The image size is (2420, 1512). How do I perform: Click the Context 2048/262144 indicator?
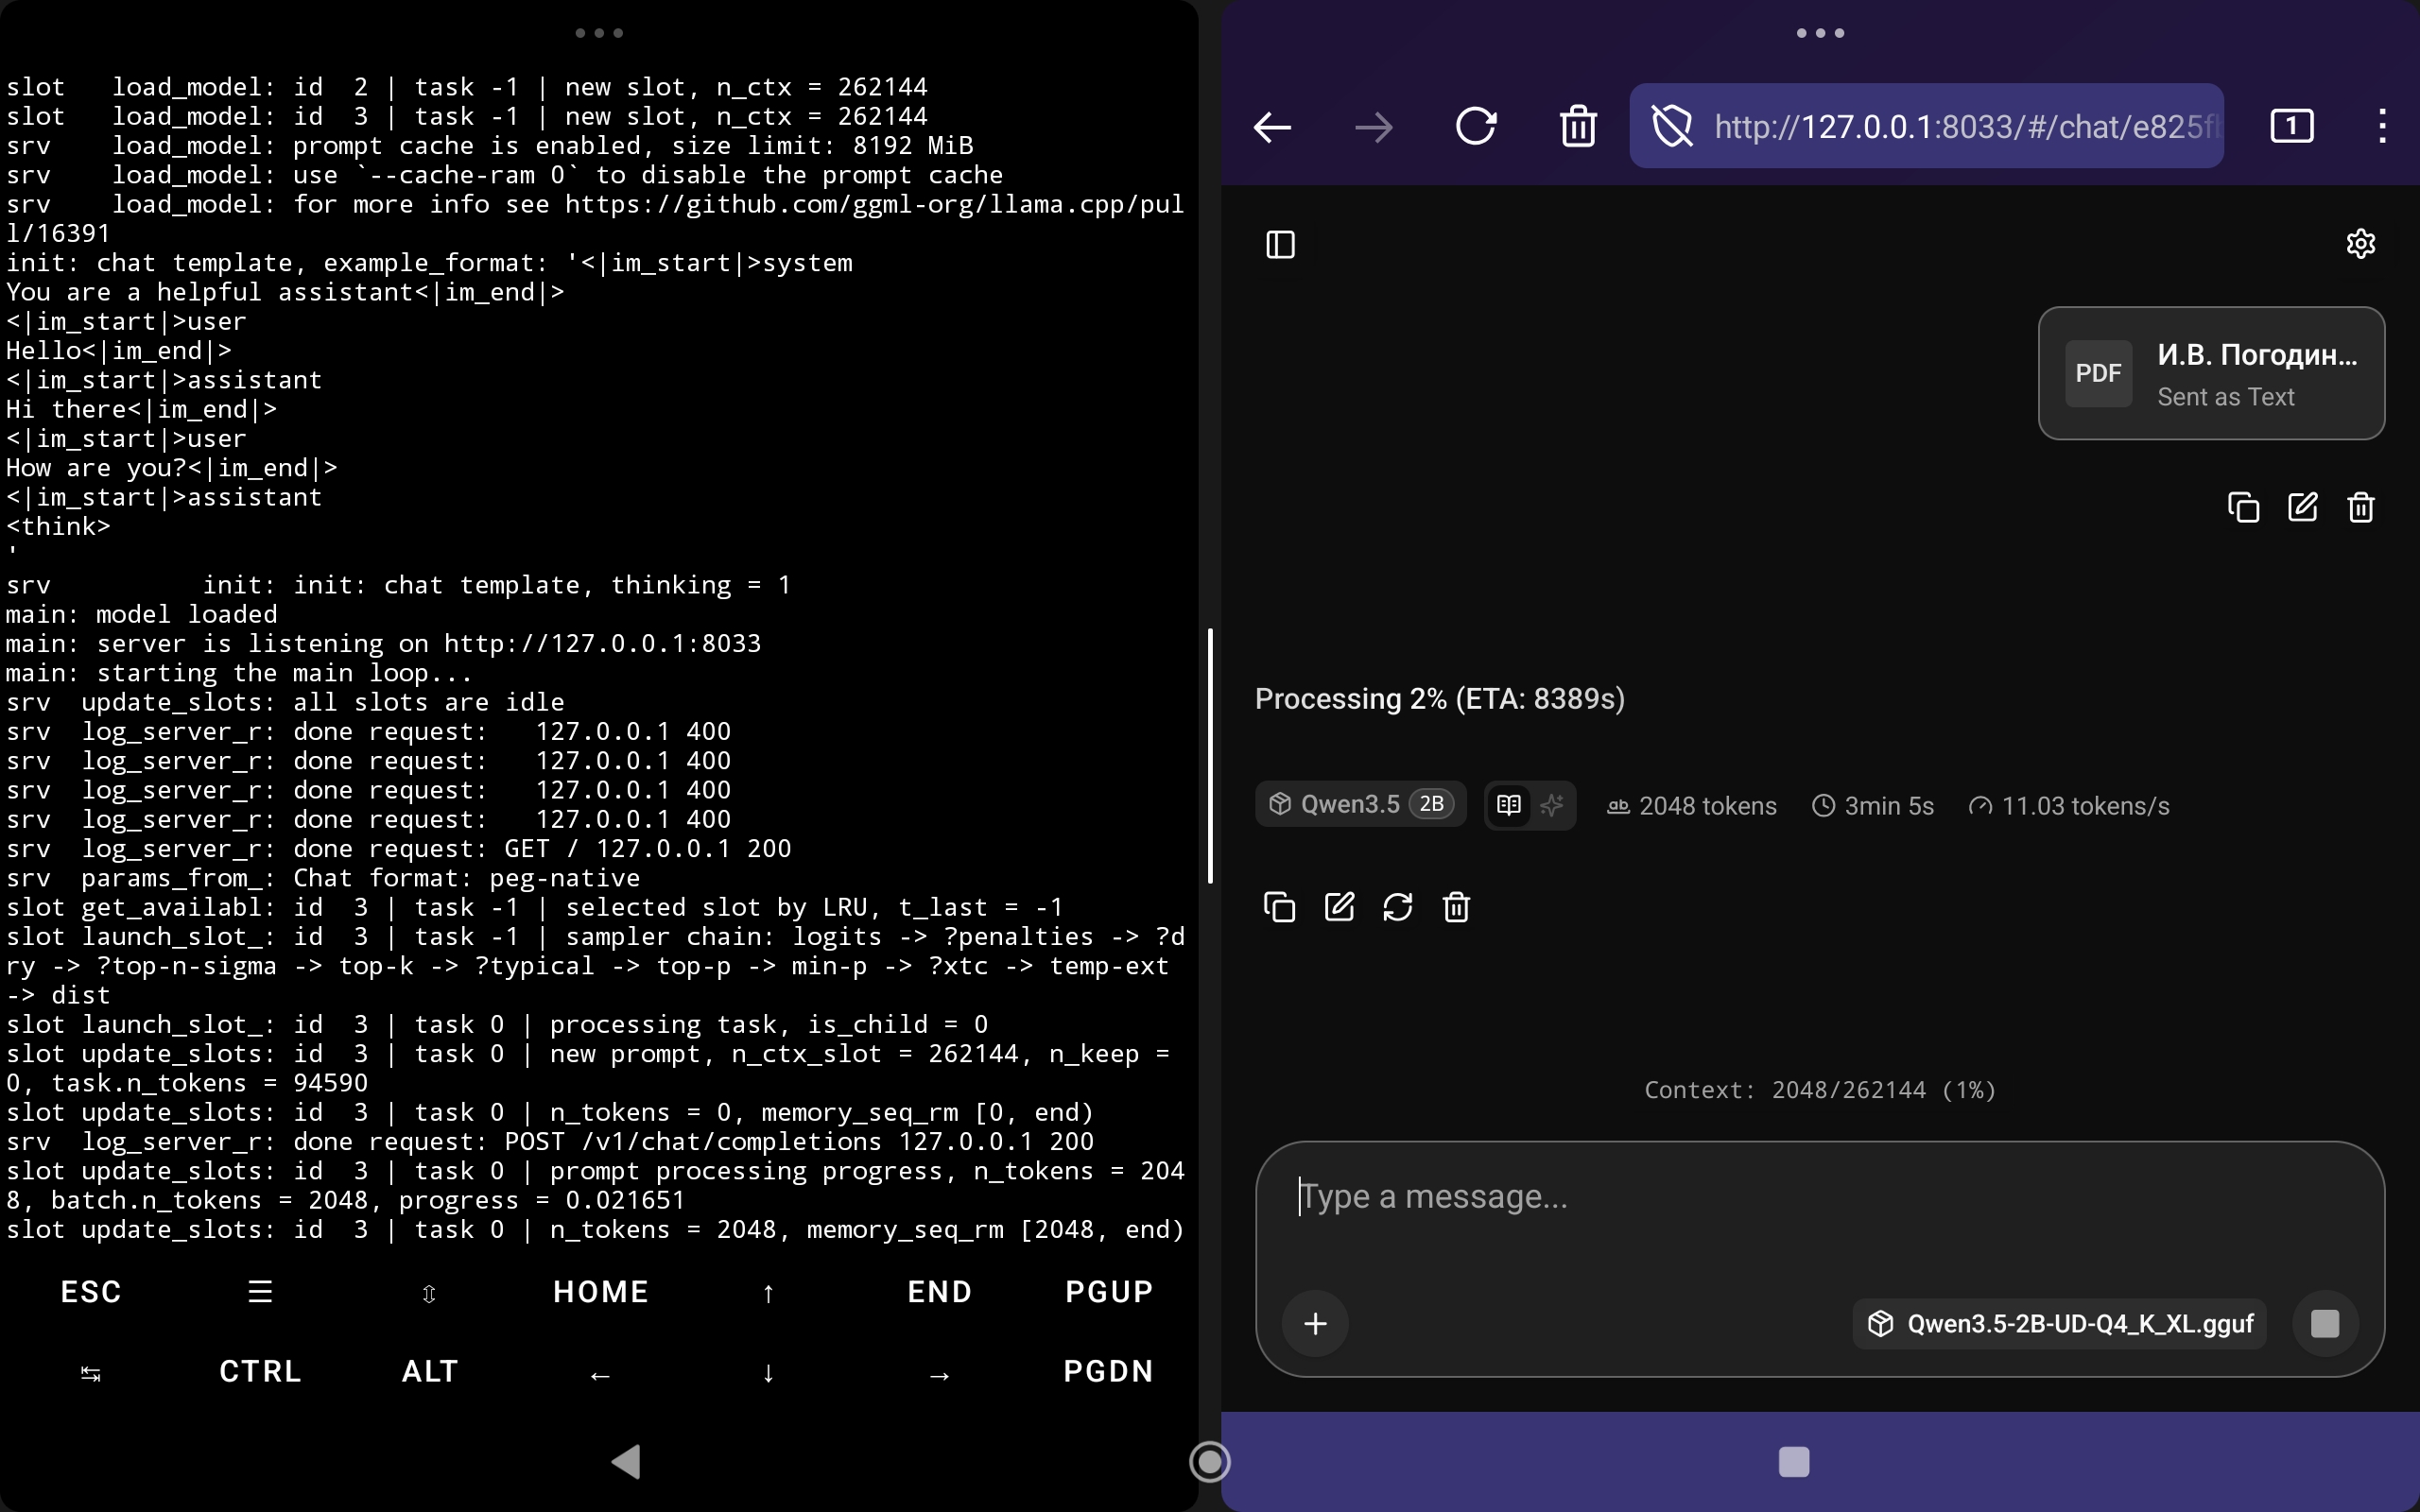[x=1820, y=1090]
